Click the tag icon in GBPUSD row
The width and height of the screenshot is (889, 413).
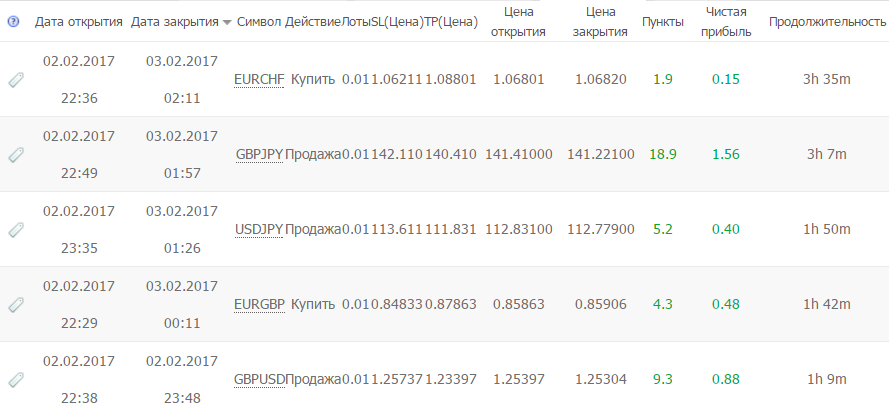click(16, 380)
